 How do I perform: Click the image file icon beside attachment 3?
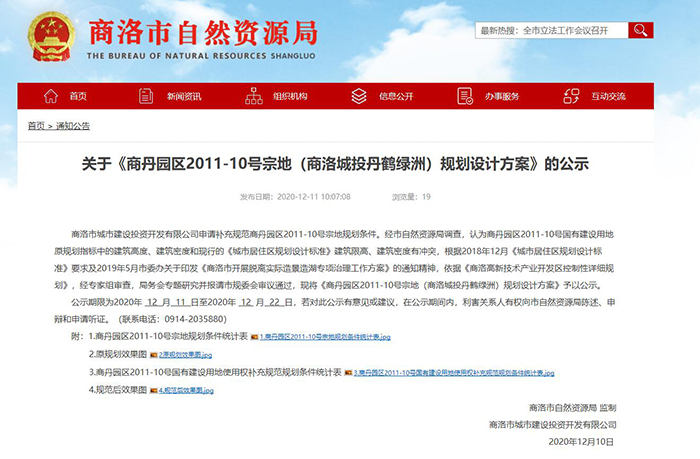[348, 373]
